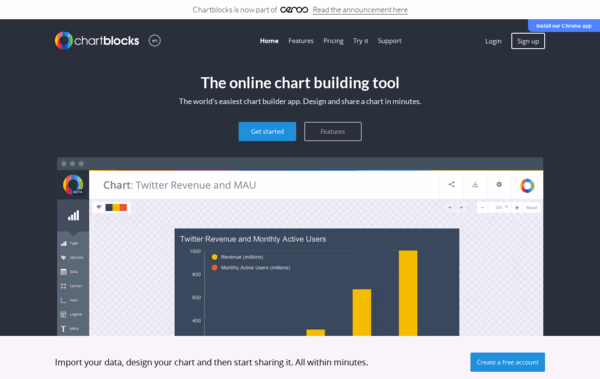600x379 pixels.
Task: Open the Data sidebar item
Action: tap(73, 272)
